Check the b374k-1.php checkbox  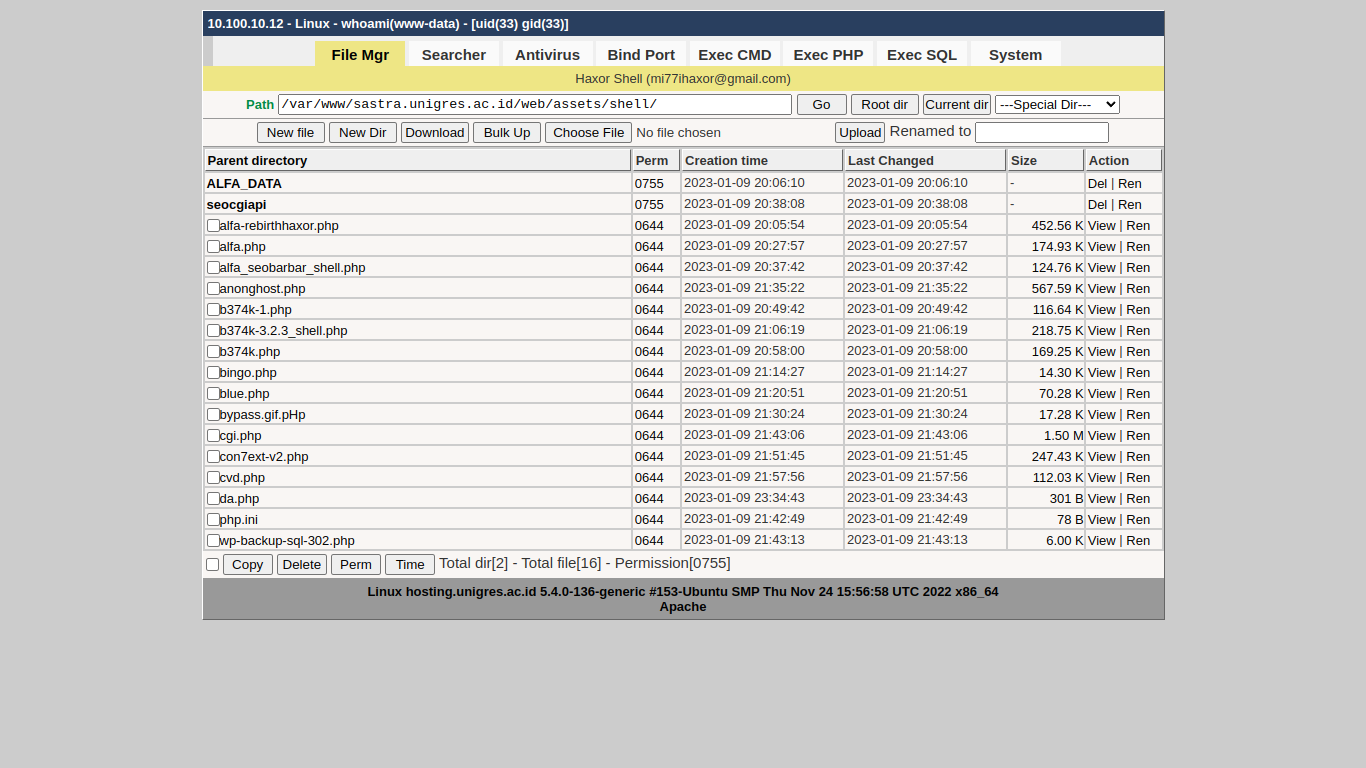pyautogui.click(x=213, y=310)
